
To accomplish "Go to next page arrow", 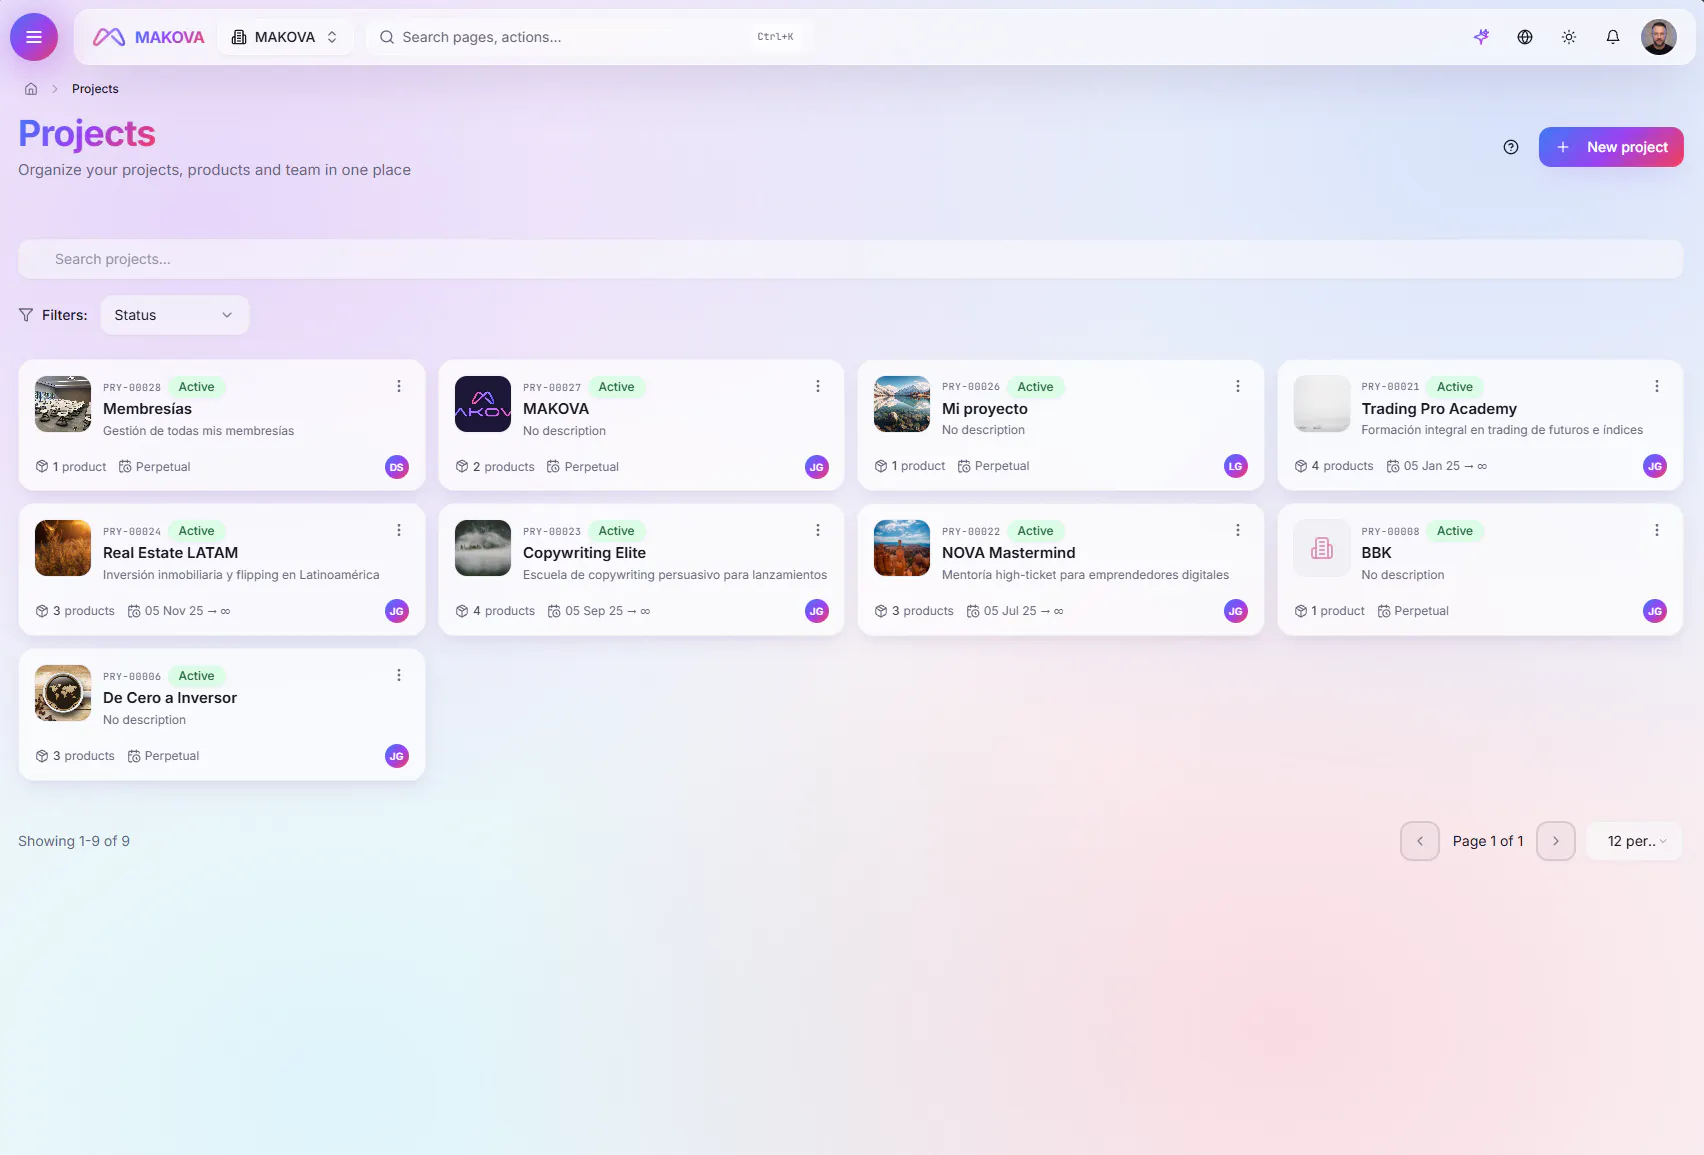I will pyautogui.click(x=1556, y=841).
